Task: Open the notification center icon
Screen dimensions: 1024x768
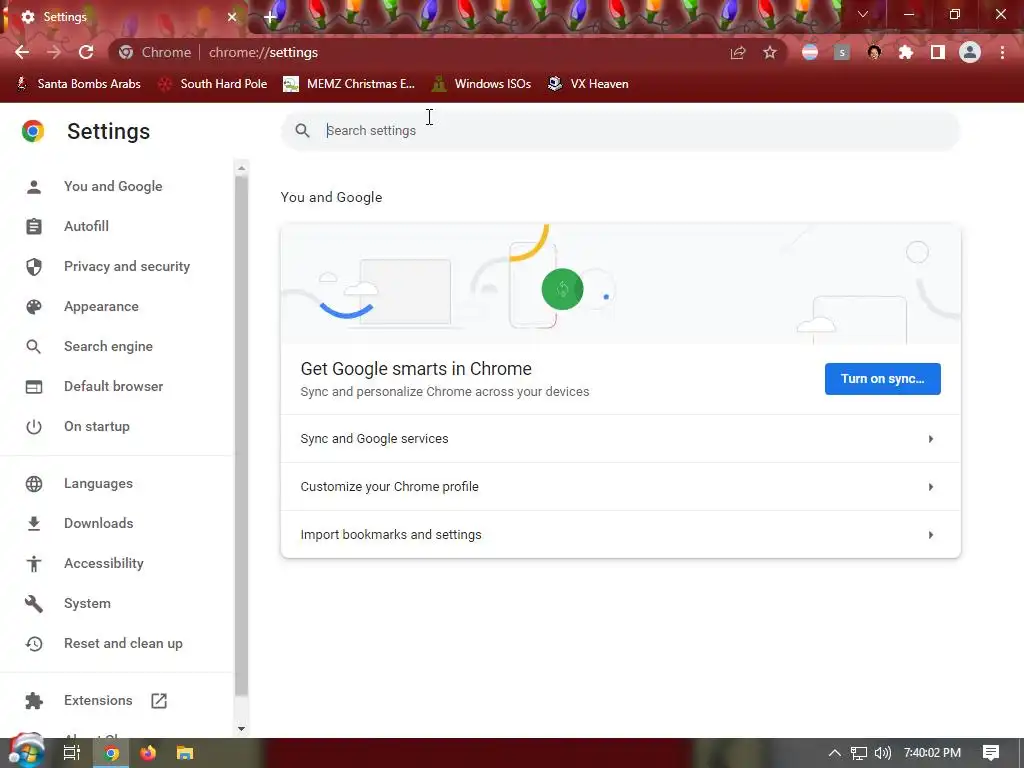Action: click(991, 753)
